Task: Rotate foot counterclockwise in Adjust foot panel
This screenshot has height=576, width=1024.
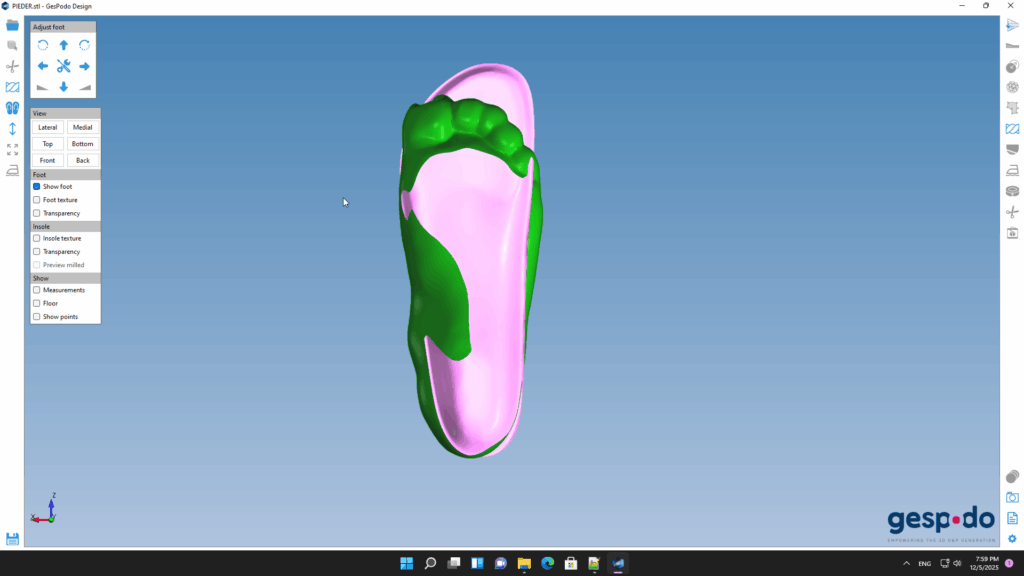Action: coord(43,45)
